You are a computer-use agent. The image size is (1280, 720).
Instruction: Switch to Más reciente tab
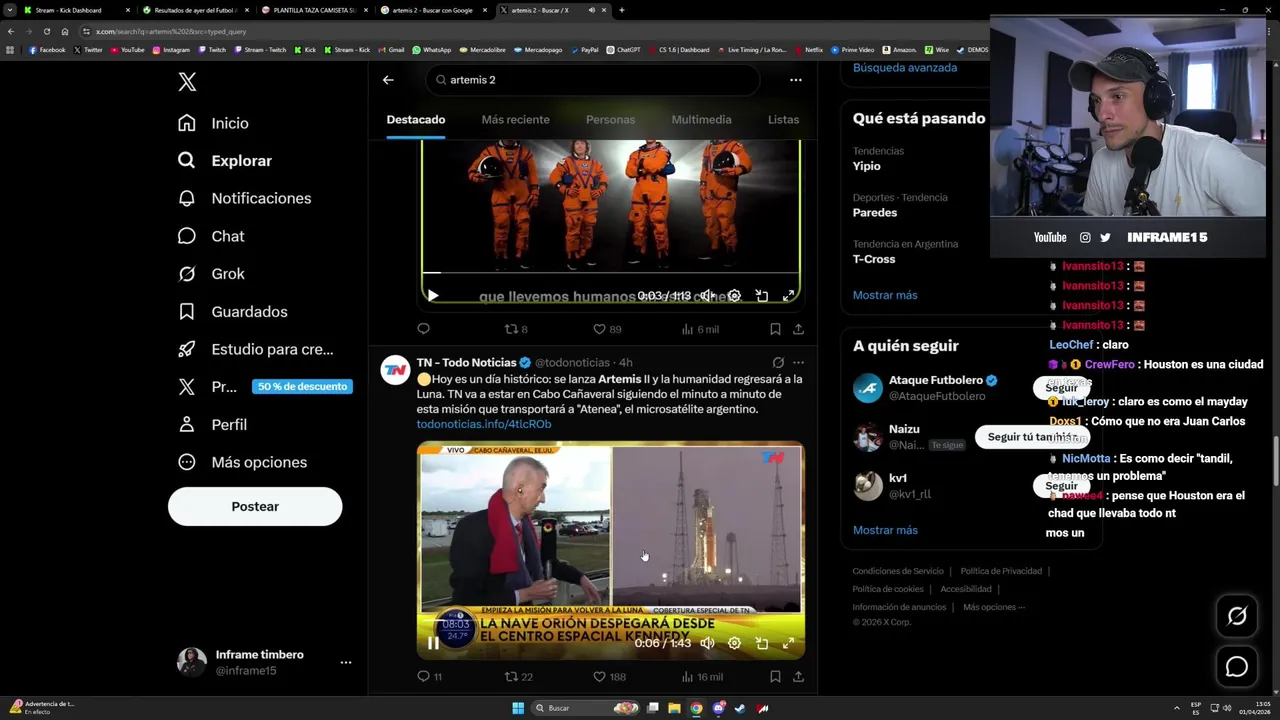pos(515,120)
